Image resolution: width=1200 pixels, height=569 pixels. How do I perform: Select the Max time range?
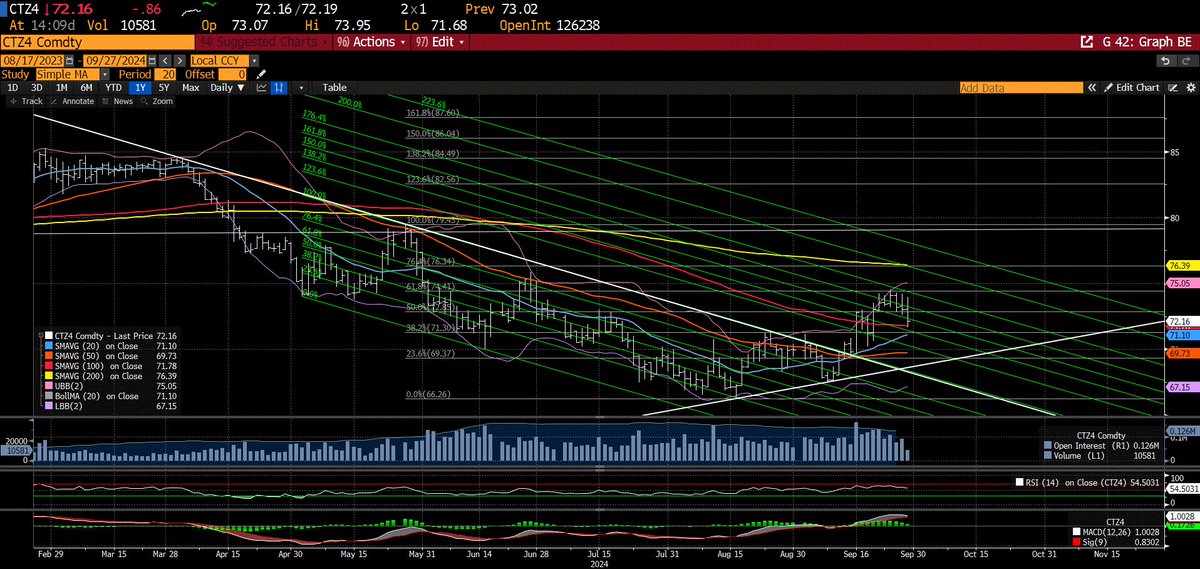coord(190,88)
